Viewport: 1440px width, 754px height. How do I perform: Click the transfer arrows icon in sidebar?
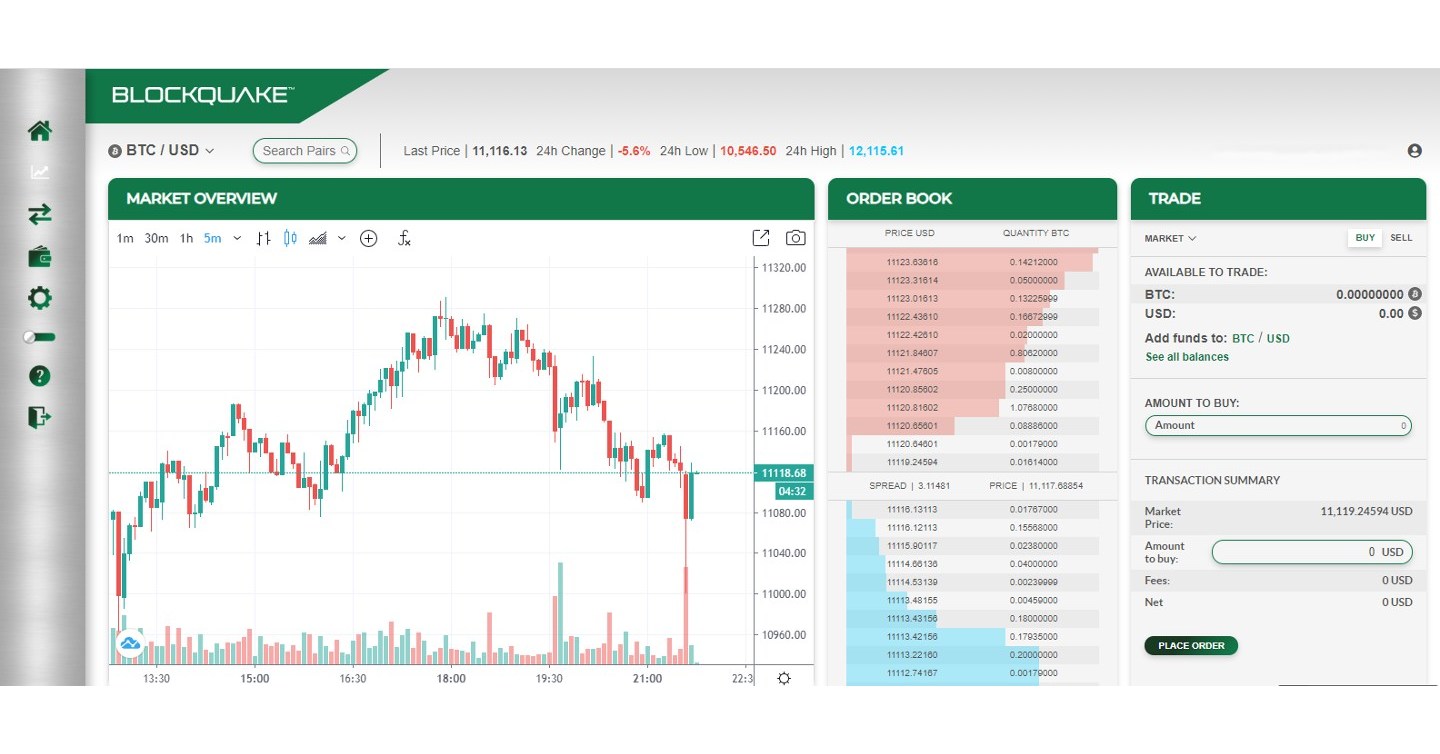point(38,214)
